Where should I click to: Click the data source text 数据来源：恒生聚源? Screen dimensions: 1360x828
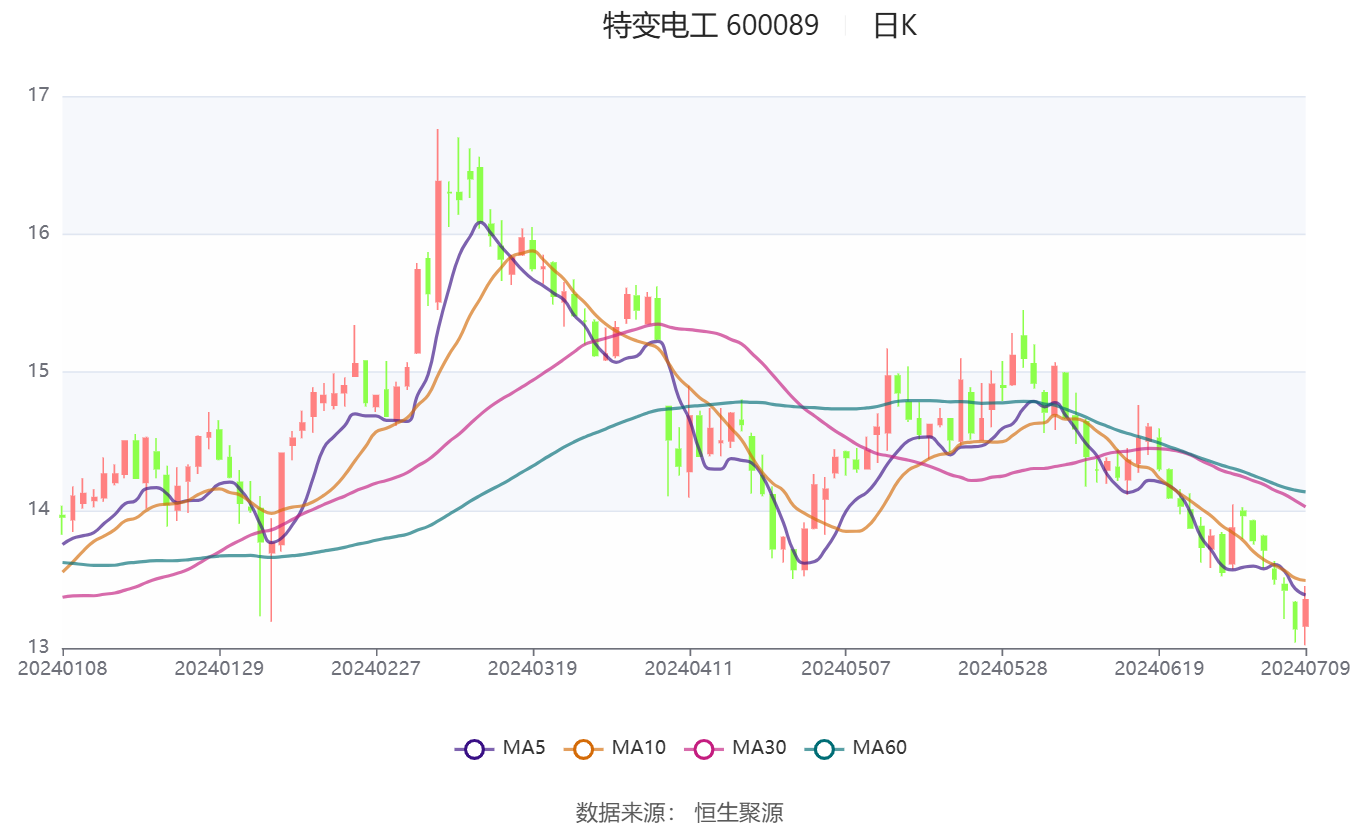tap(679, 812)
